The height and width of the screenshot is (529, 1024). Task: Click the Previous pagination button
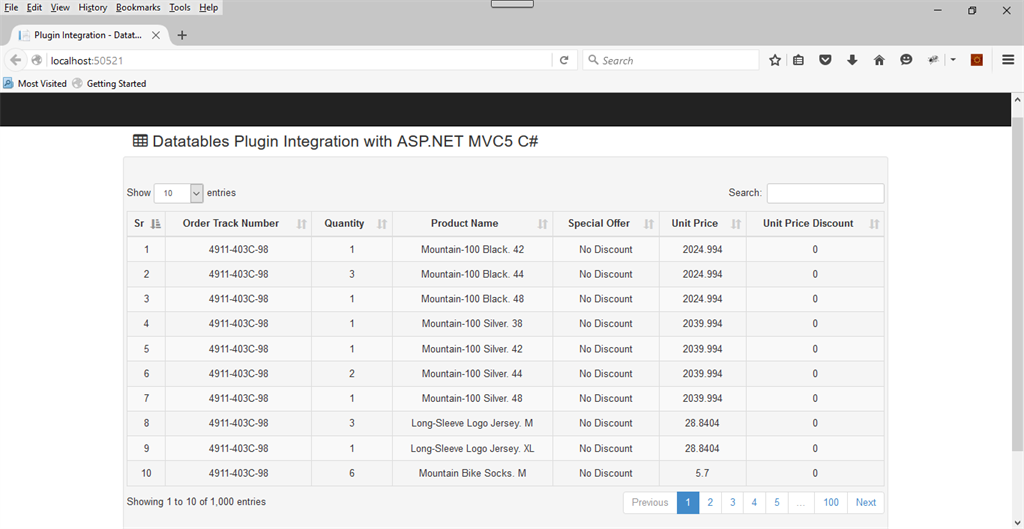(x=650, y=502)
